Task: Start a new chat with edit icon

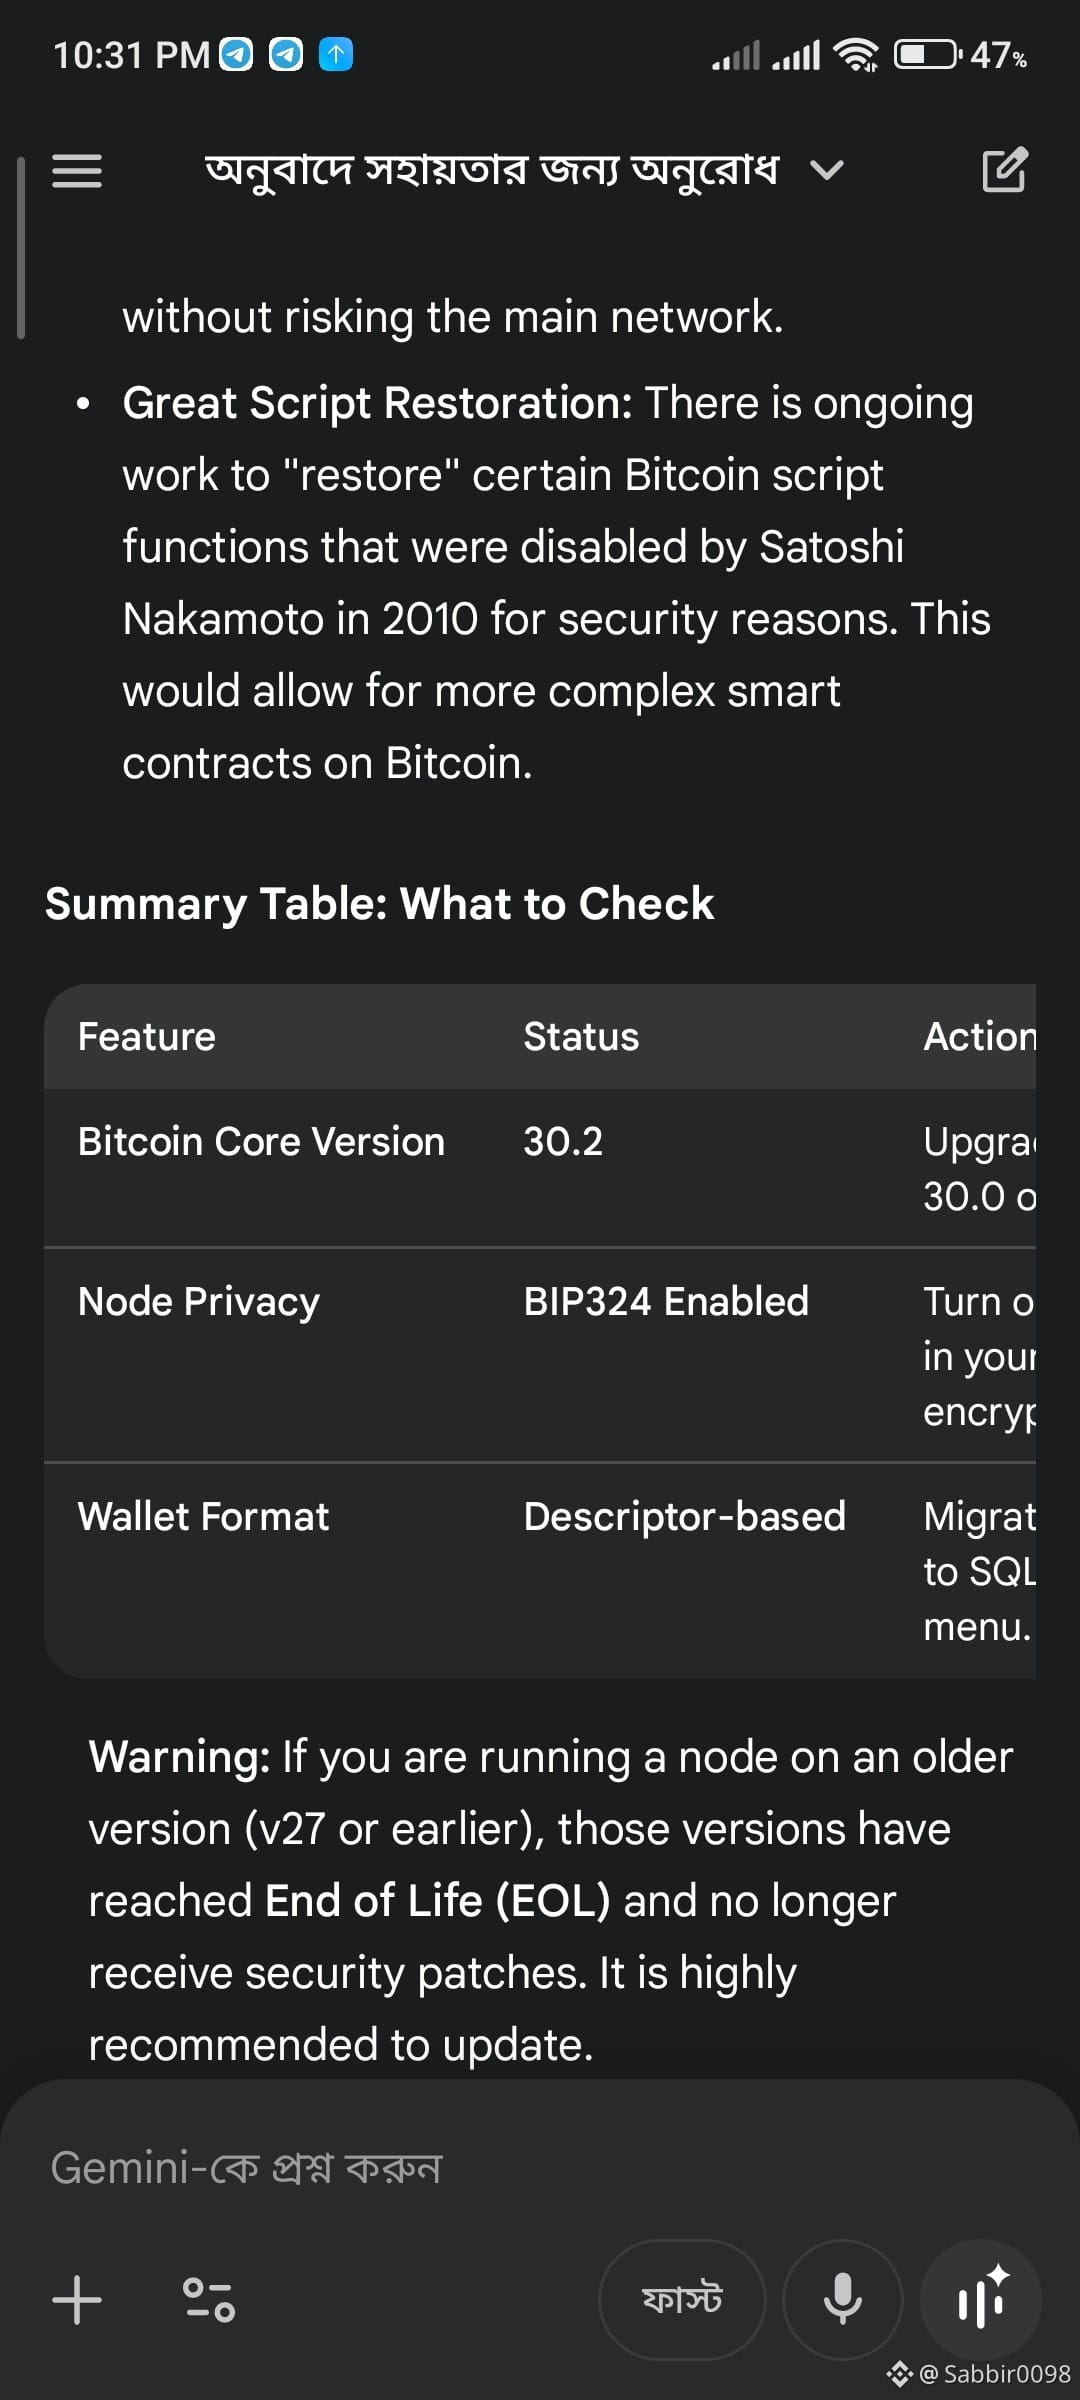Action: pos(1004,170)
